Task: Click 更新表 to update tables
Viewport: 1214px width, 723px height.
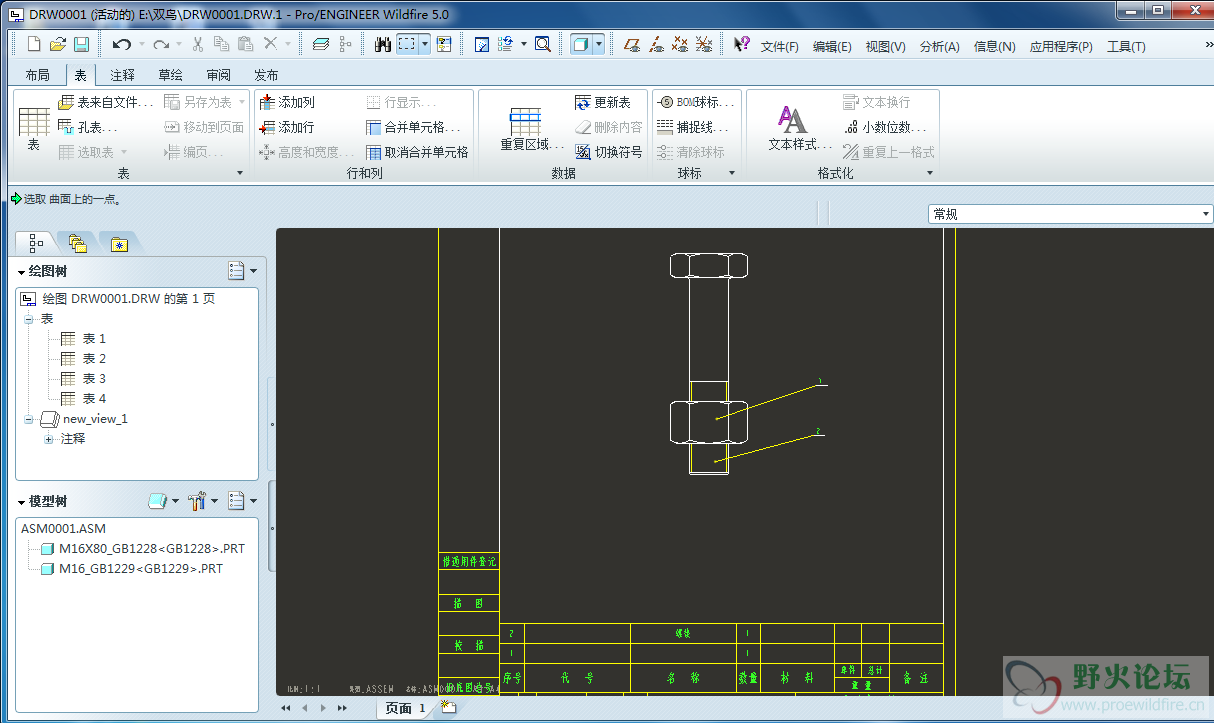Action: coord(603,102)
